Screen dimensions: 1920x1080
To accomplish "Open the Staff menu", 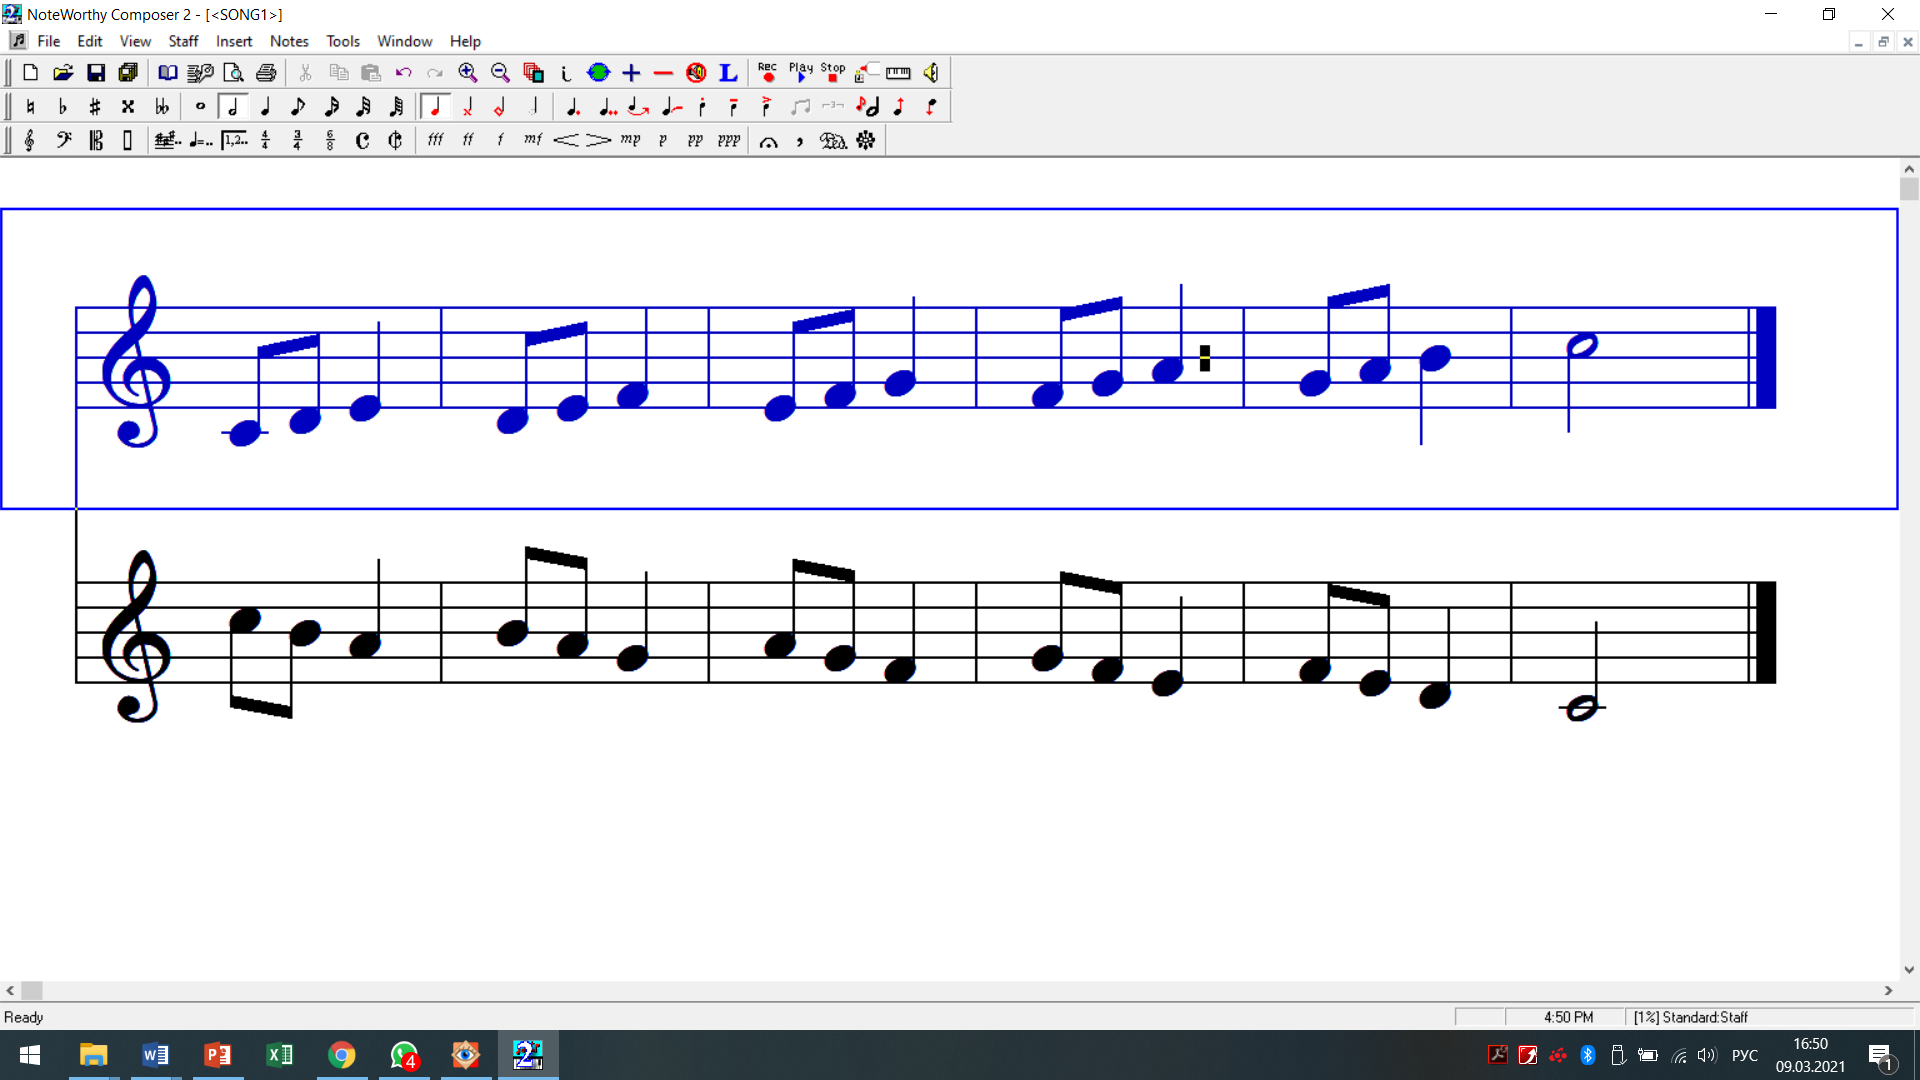I will [x=183, y=41].
